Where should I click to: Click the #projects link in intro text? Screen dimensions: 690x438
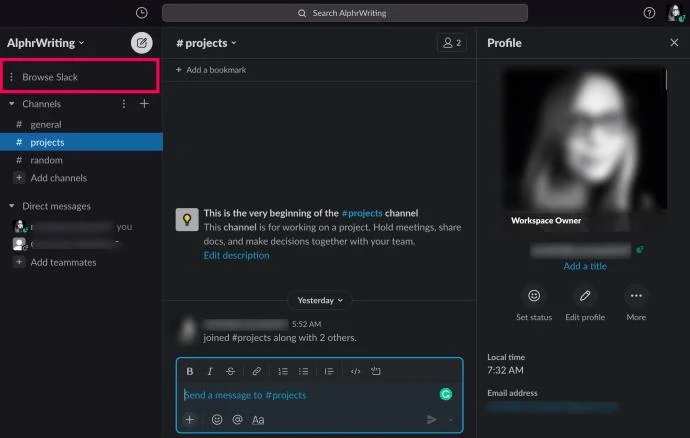click(362, 213)
